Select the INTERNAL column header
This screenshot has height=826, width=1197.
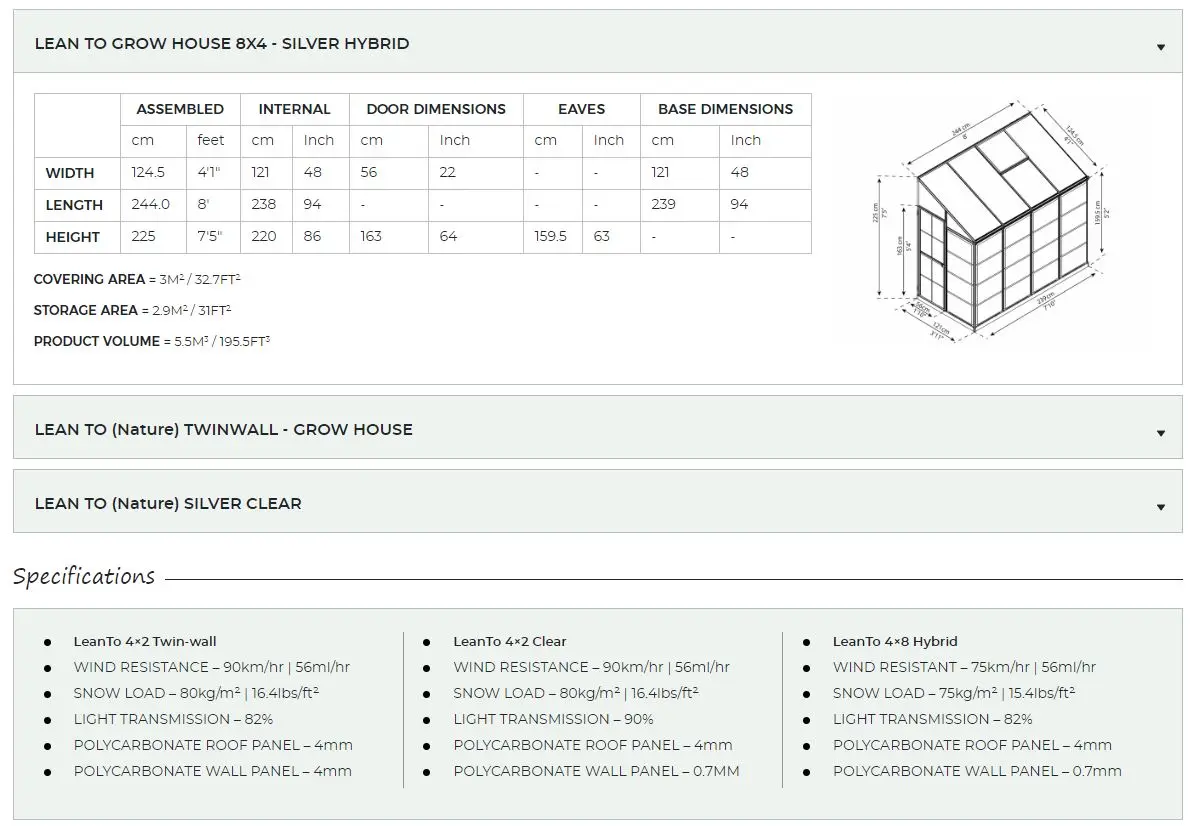(x=295, y=109)
